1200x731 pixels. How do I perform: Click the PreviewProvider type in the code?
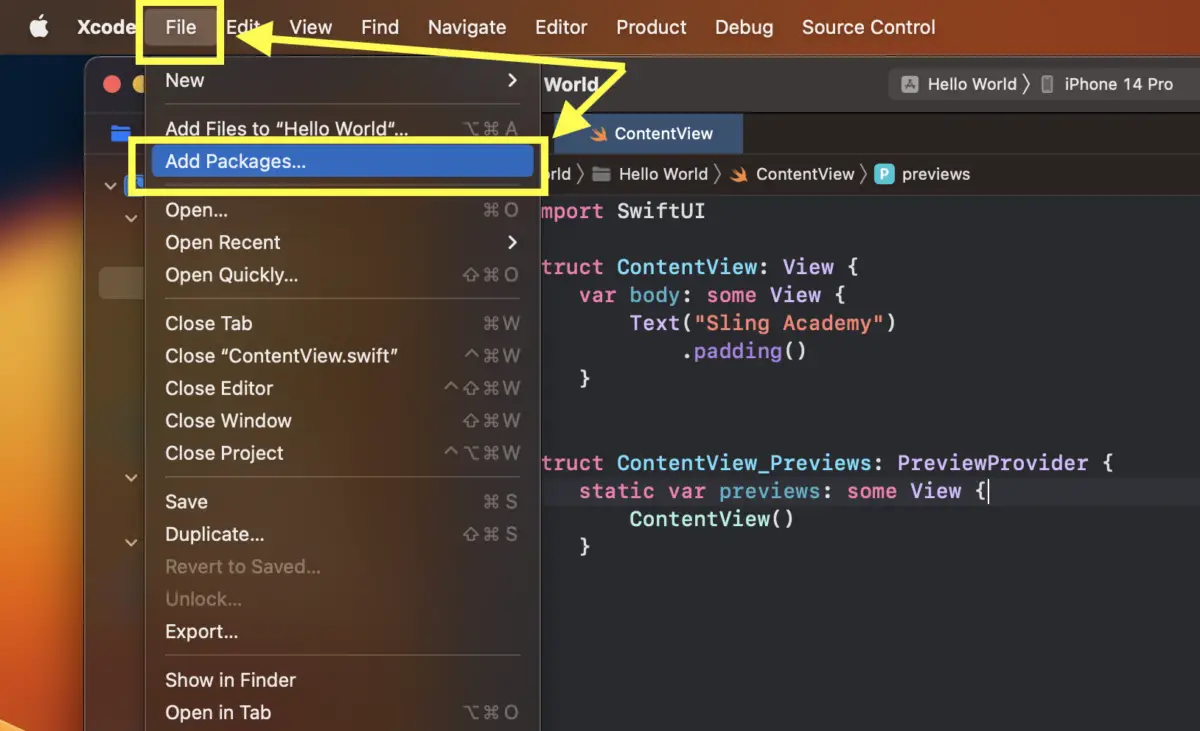coord(992,463)
